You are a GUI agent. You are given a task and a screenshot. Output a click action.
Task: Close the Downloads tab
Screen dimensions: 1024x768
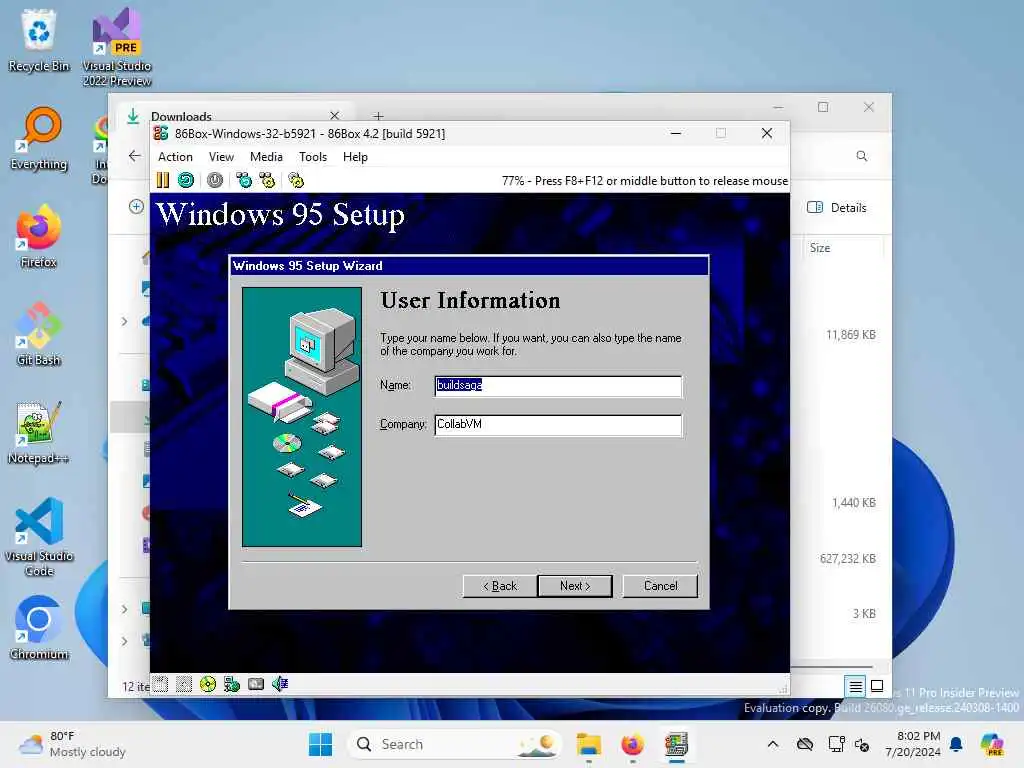pos(334,116)
